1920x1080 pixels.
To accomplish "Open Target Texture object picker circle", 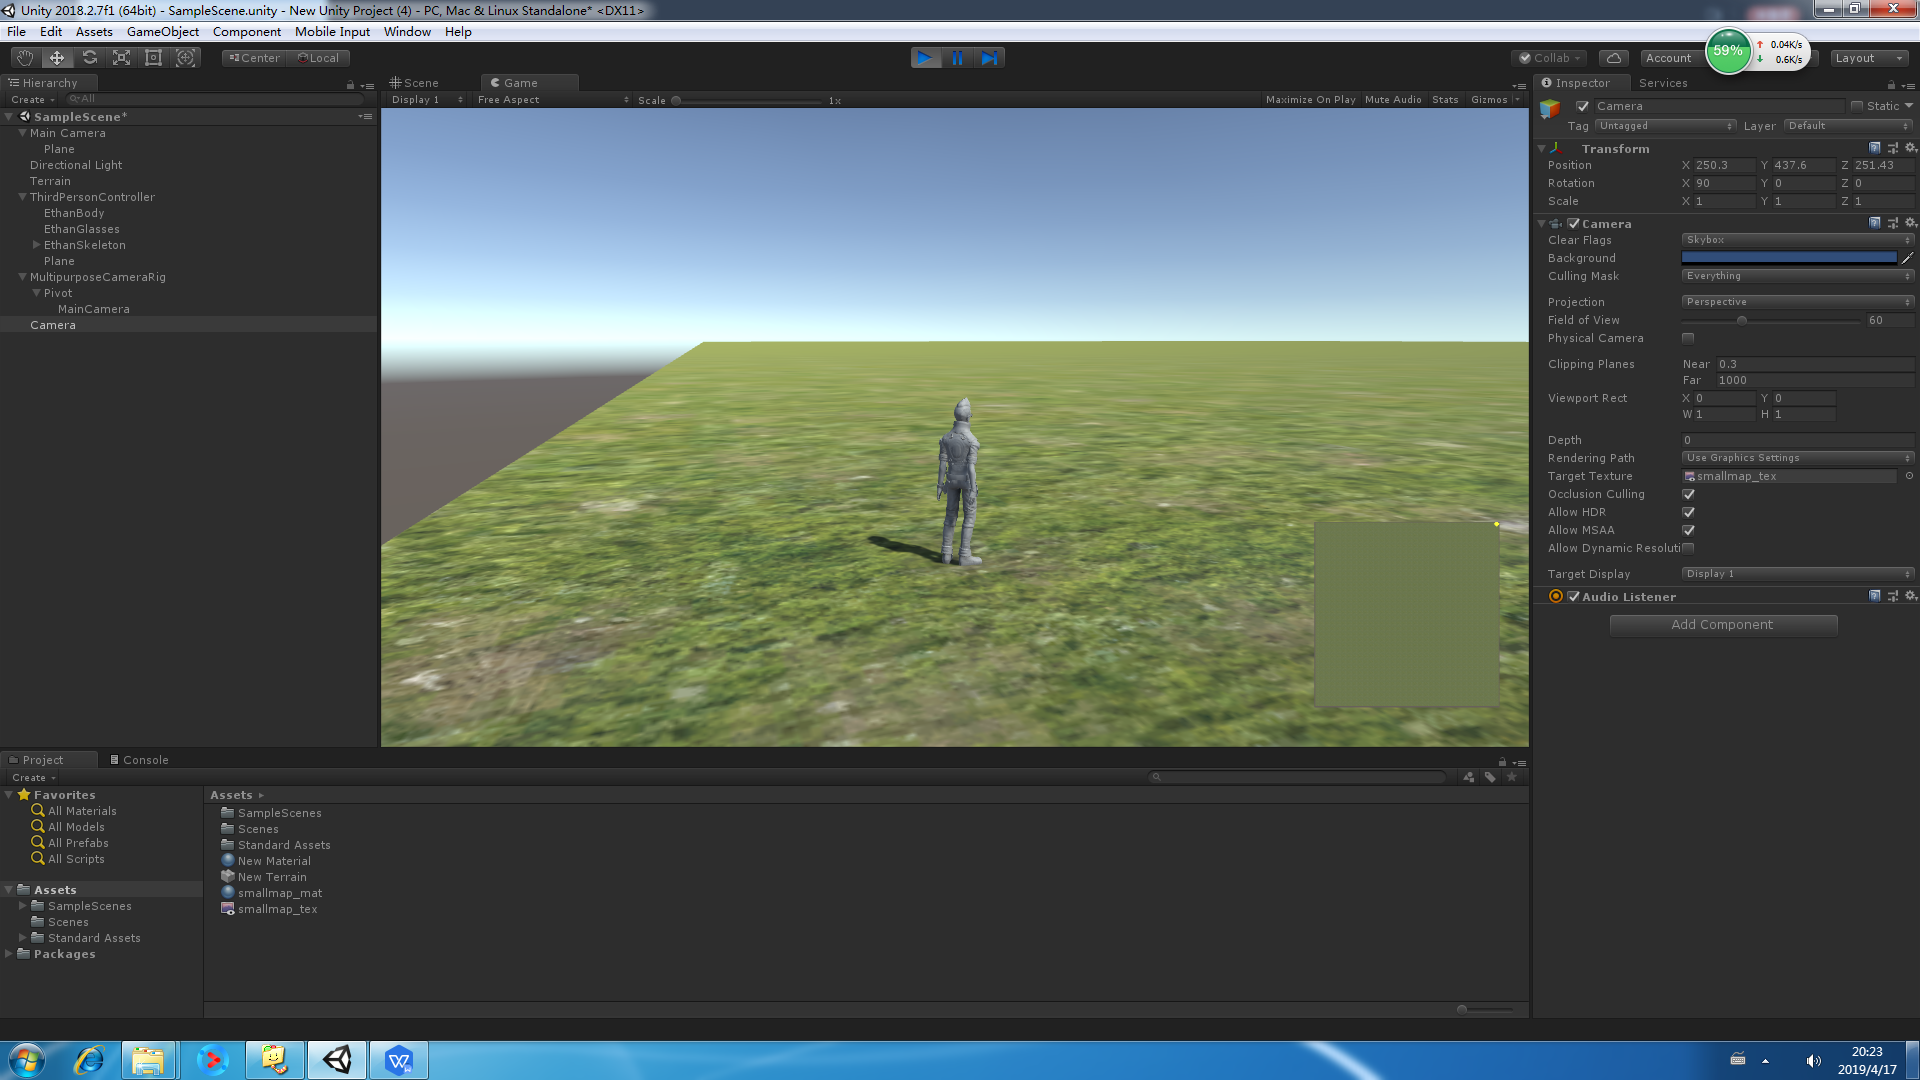I will (1909, 476).
